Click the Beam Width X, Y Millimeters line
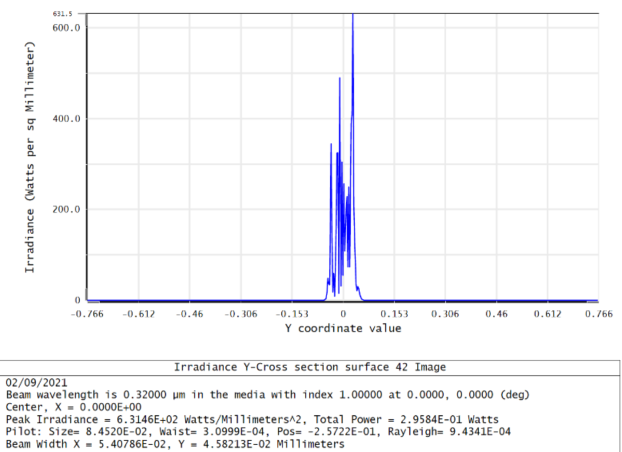The width and height of the screenshot is (622, 452). coord(175,444)
